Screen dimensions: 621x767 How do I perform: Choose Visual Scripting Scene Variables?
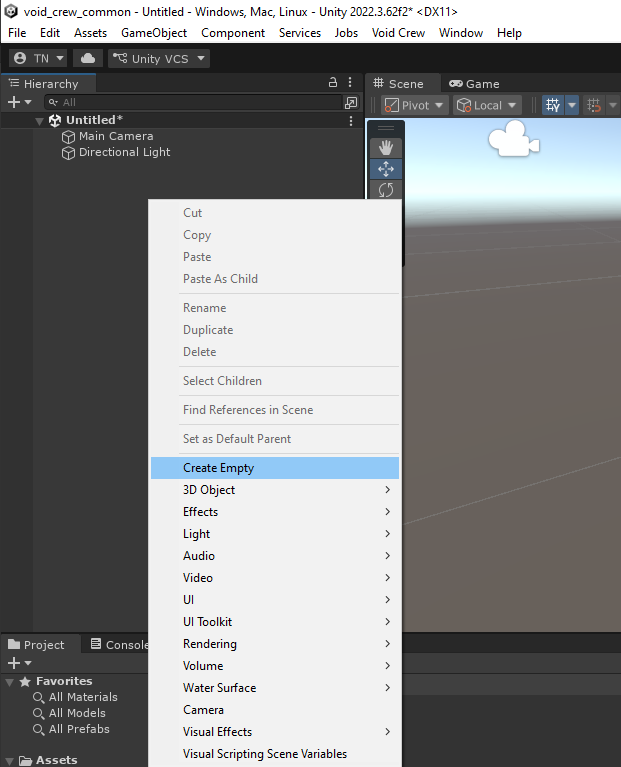point(275,754)
